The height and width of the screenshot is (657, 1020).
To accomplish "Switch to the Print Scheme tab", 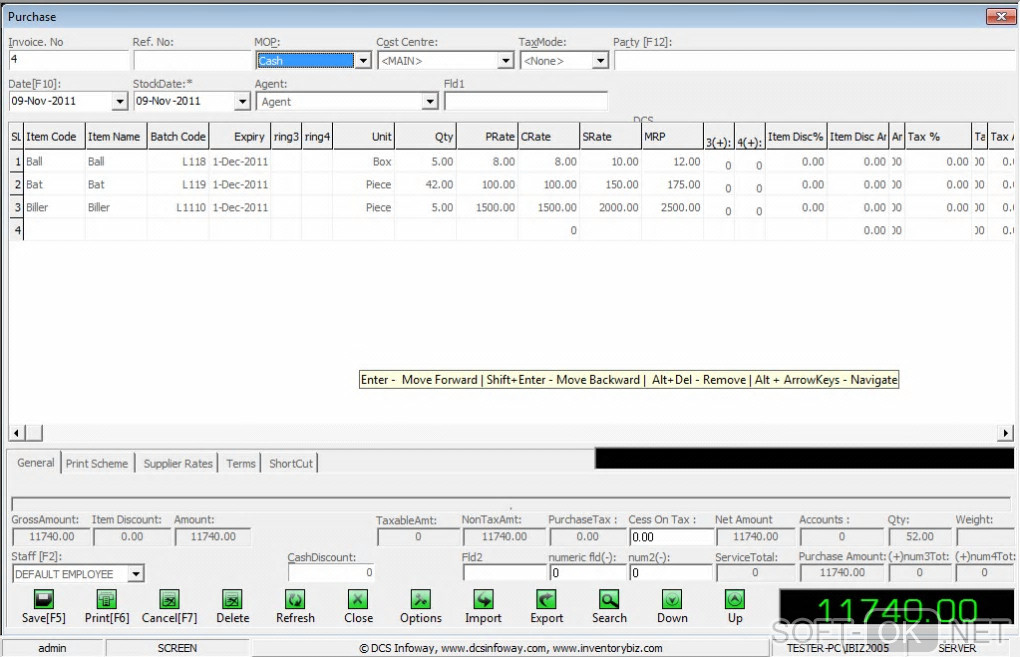I will click(97, 463).
